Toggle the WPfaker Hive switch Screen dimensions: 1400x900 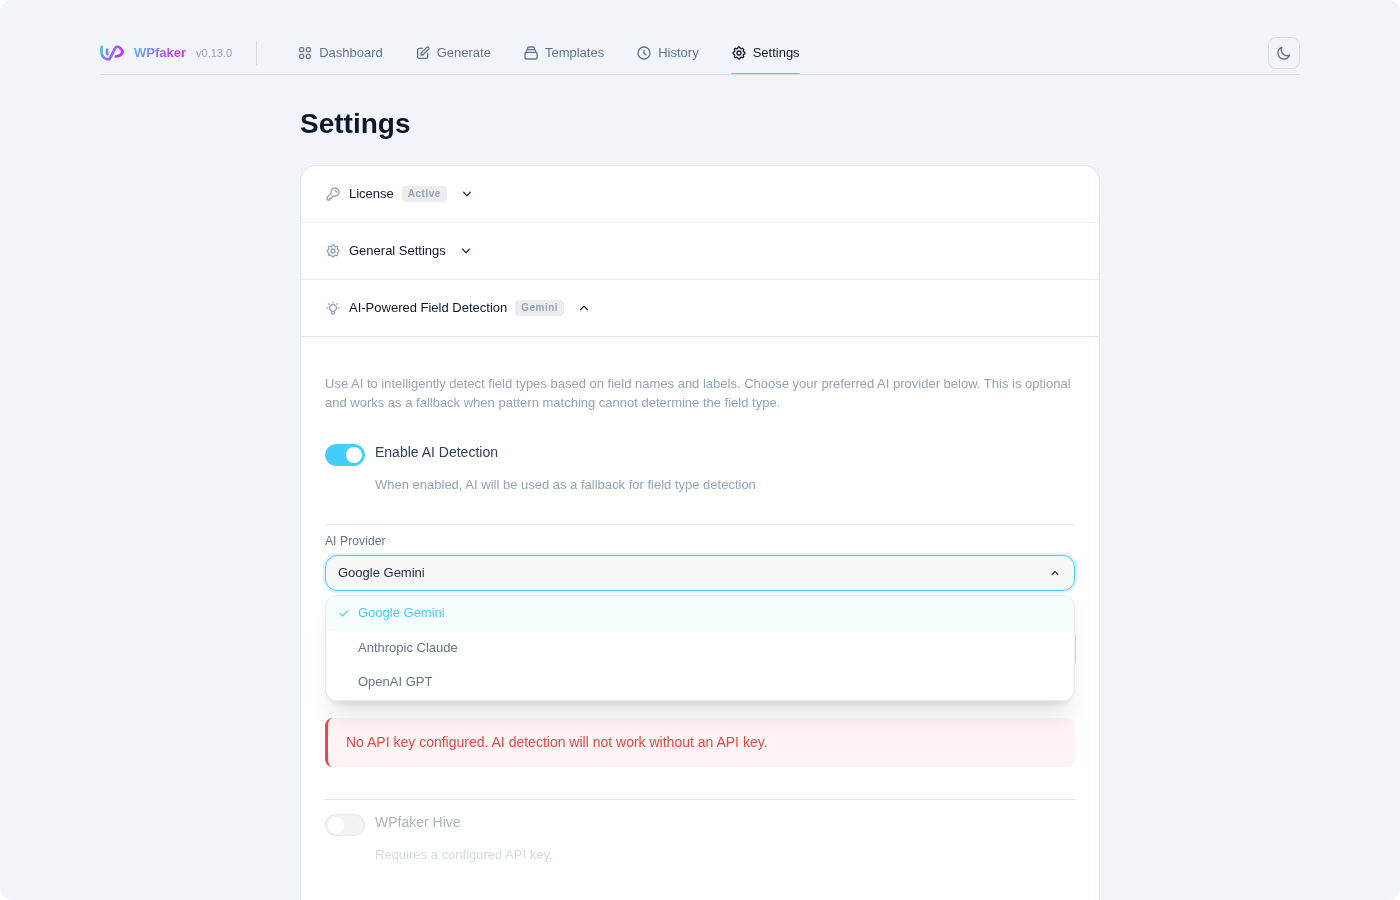[x=345, y=825]
